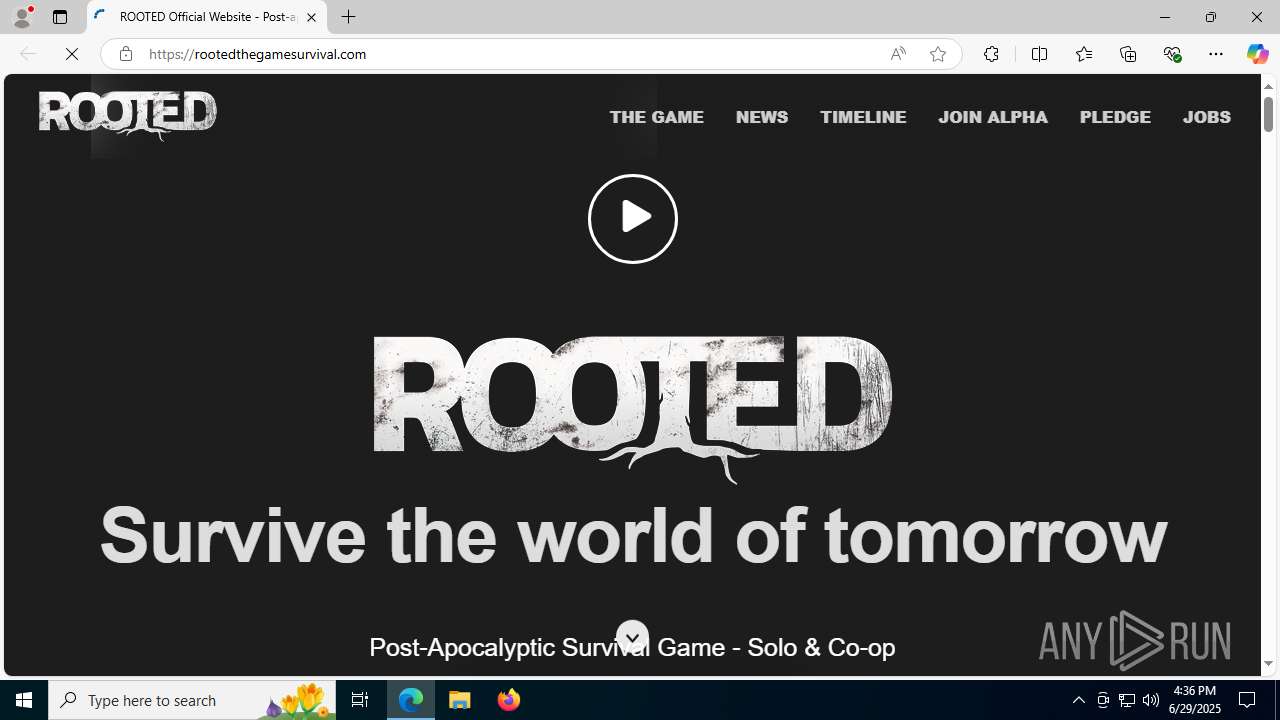Click the page vertical scrollbar thumb
Screen dimensions: 1280x720
coord(1268,112)
